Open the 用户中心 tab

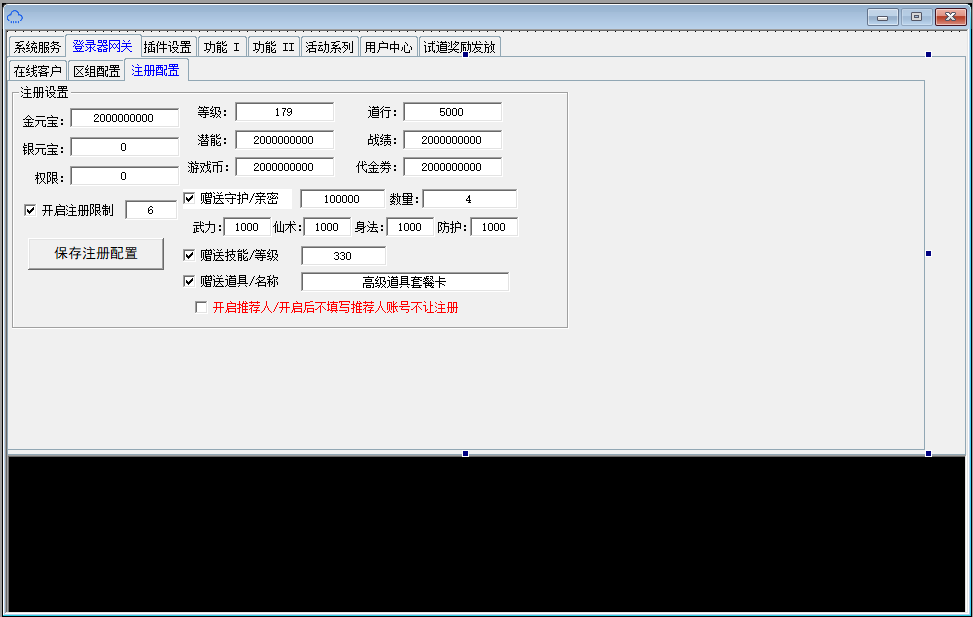tap(388, 47)
